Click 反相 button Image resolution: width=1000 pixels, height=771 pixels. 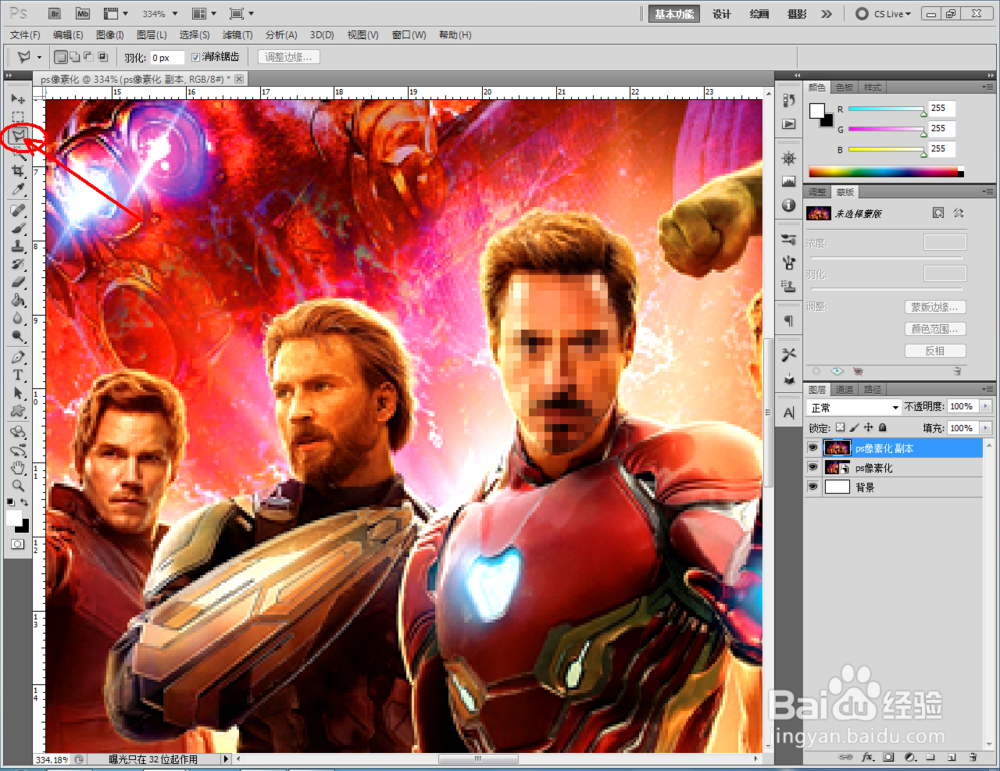click(x=934, y=351)
